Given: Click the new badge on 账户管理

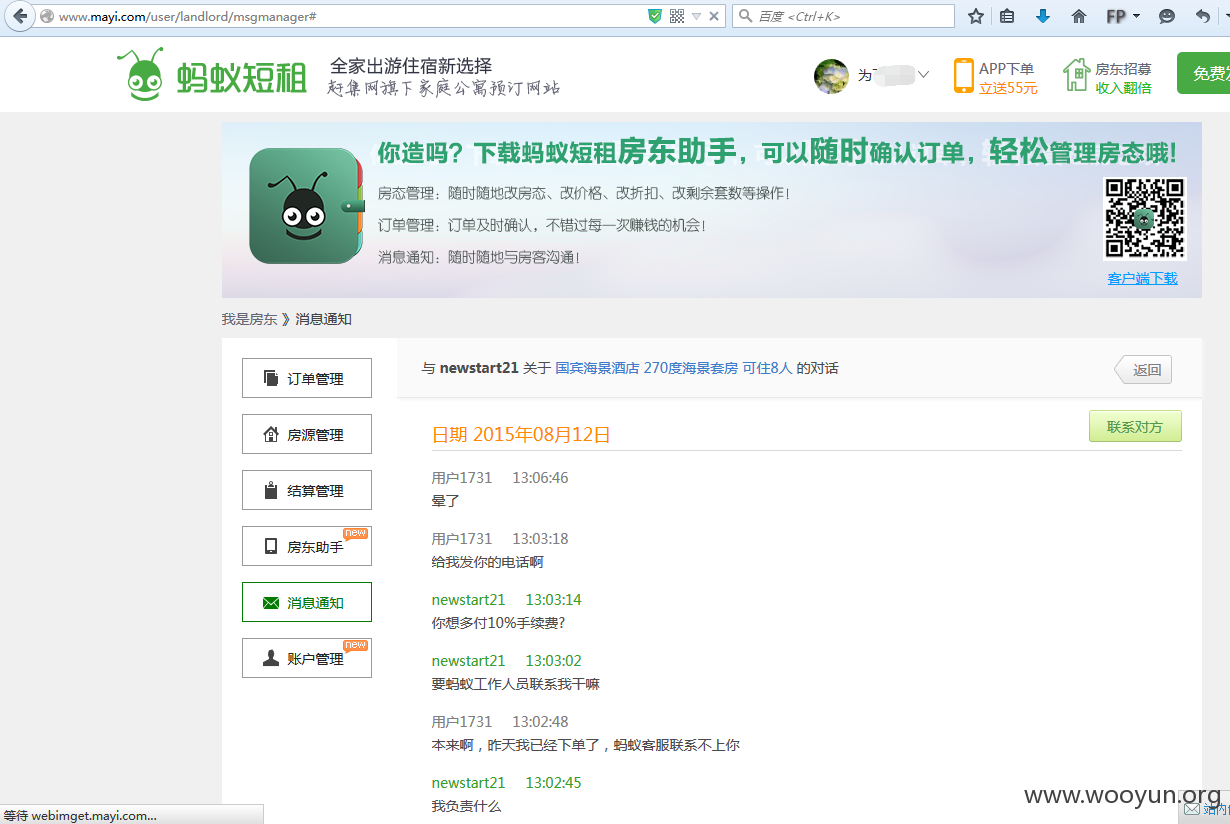Looking at the screenshot, I should (x=356, y=645).
